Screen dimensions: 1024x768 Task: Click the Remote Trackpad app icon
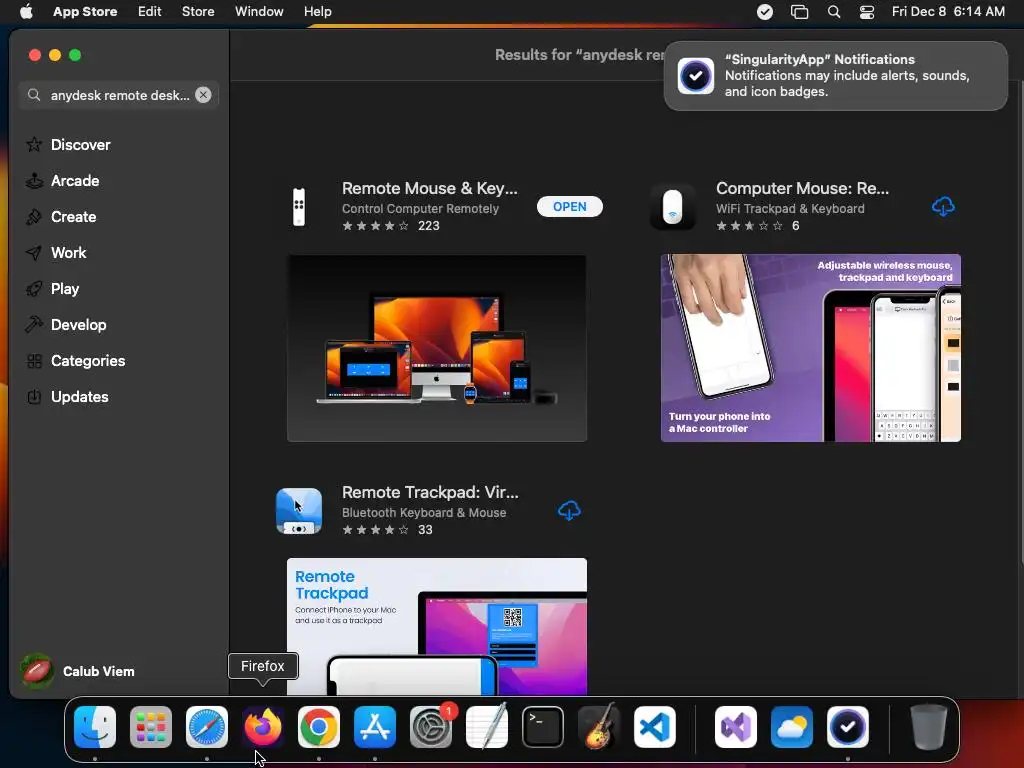point(299,511)
